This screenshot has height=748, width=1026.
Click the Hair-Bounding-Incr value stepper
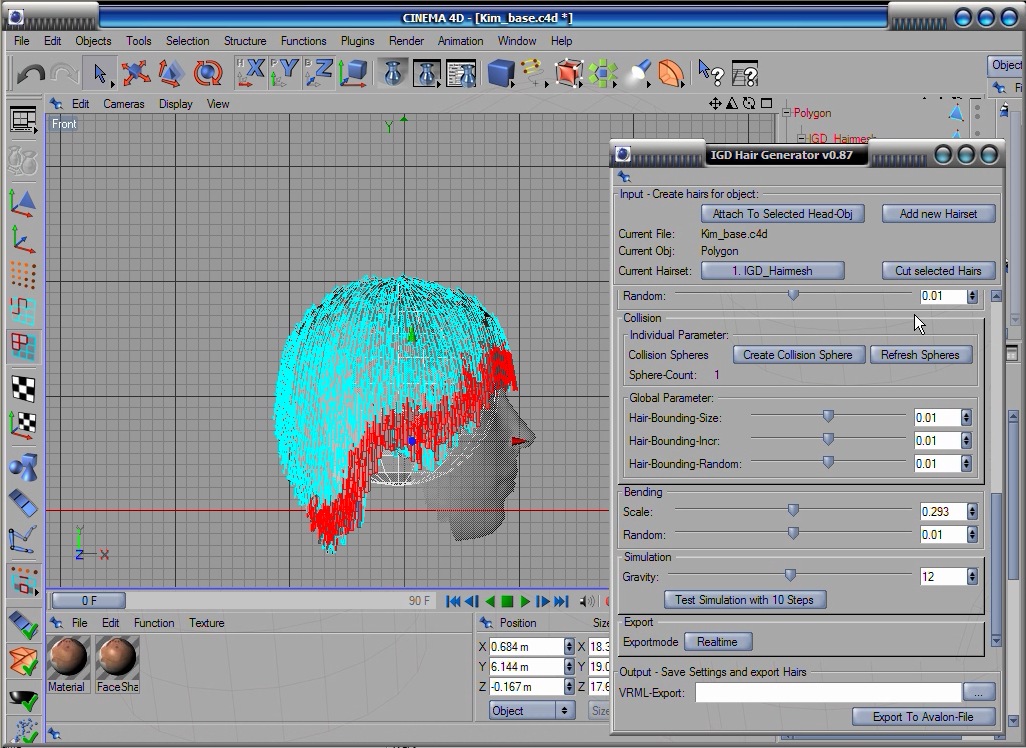(x=966, y=441)
